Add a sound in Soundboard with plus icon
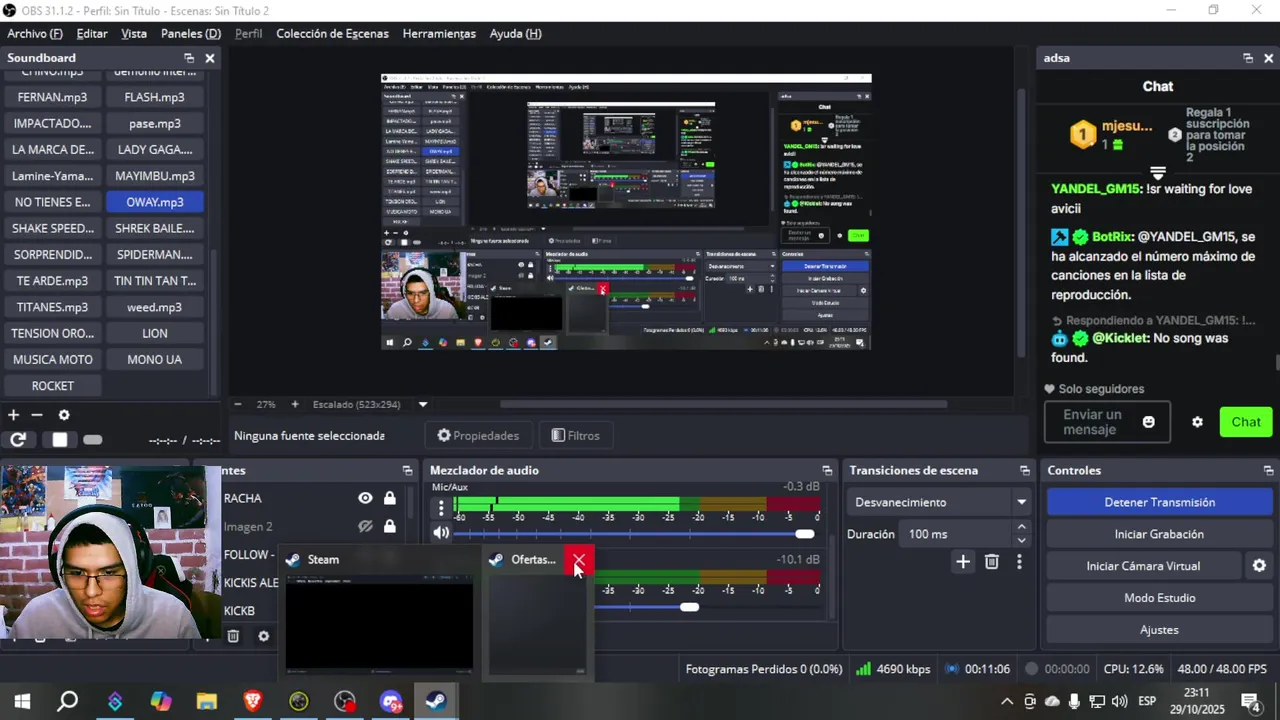1280x720 pixels. point(14,415)
